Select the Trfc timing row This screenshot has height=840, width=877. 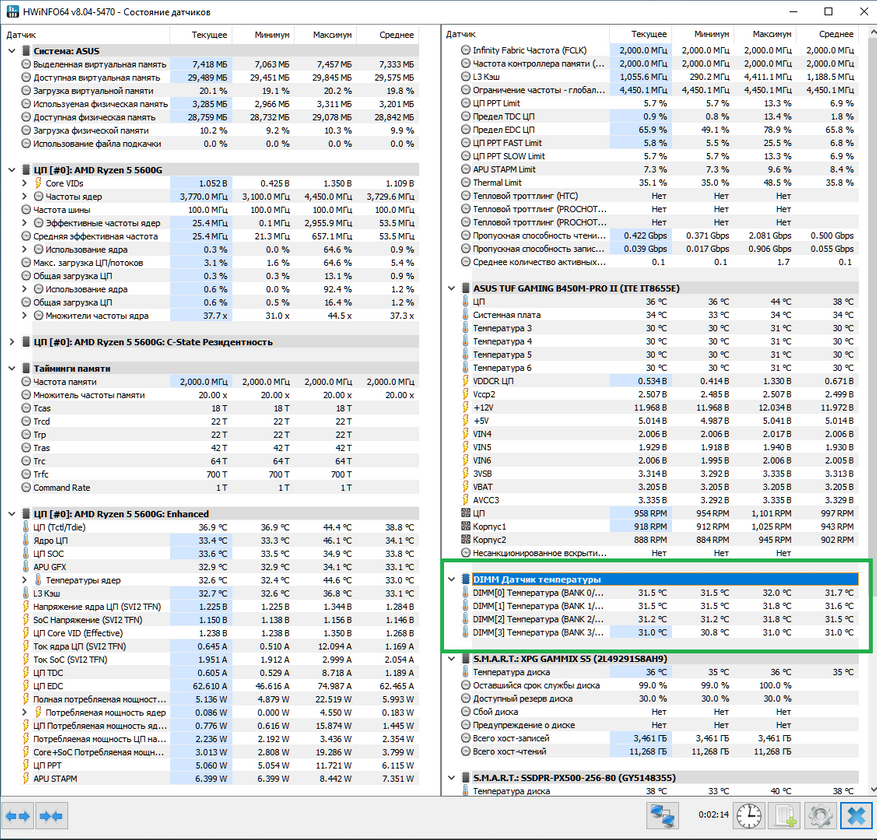click(220, 474)
